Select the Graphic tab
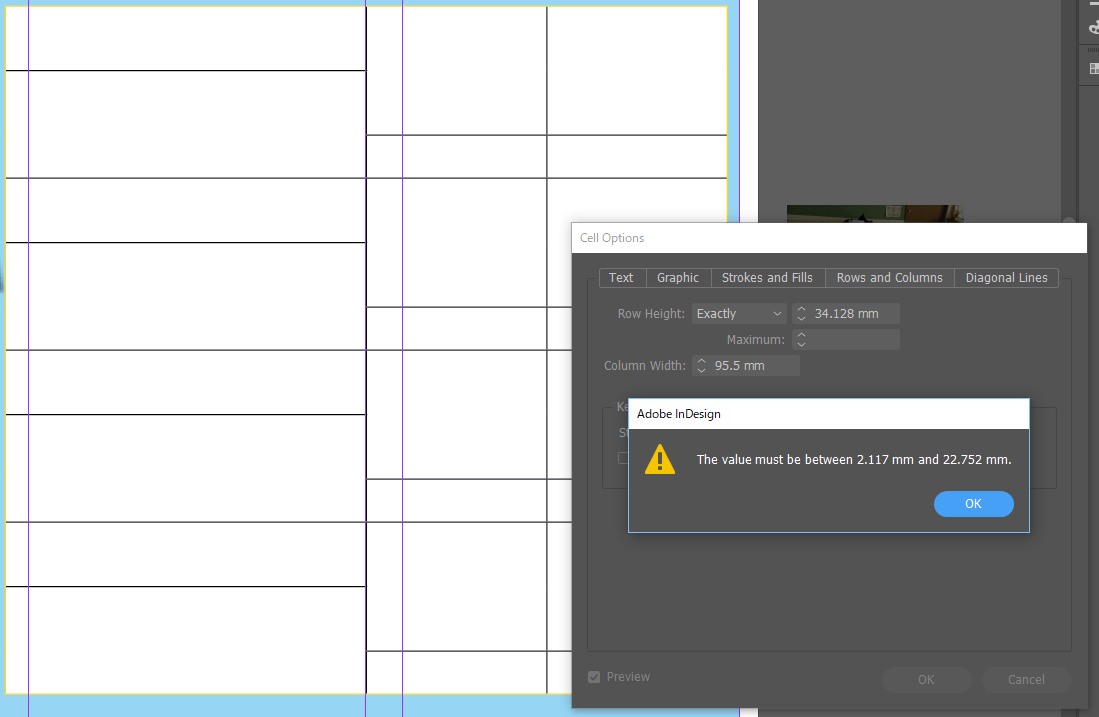The height and width of the screenshot is (717, 1099). pos(678,277)
